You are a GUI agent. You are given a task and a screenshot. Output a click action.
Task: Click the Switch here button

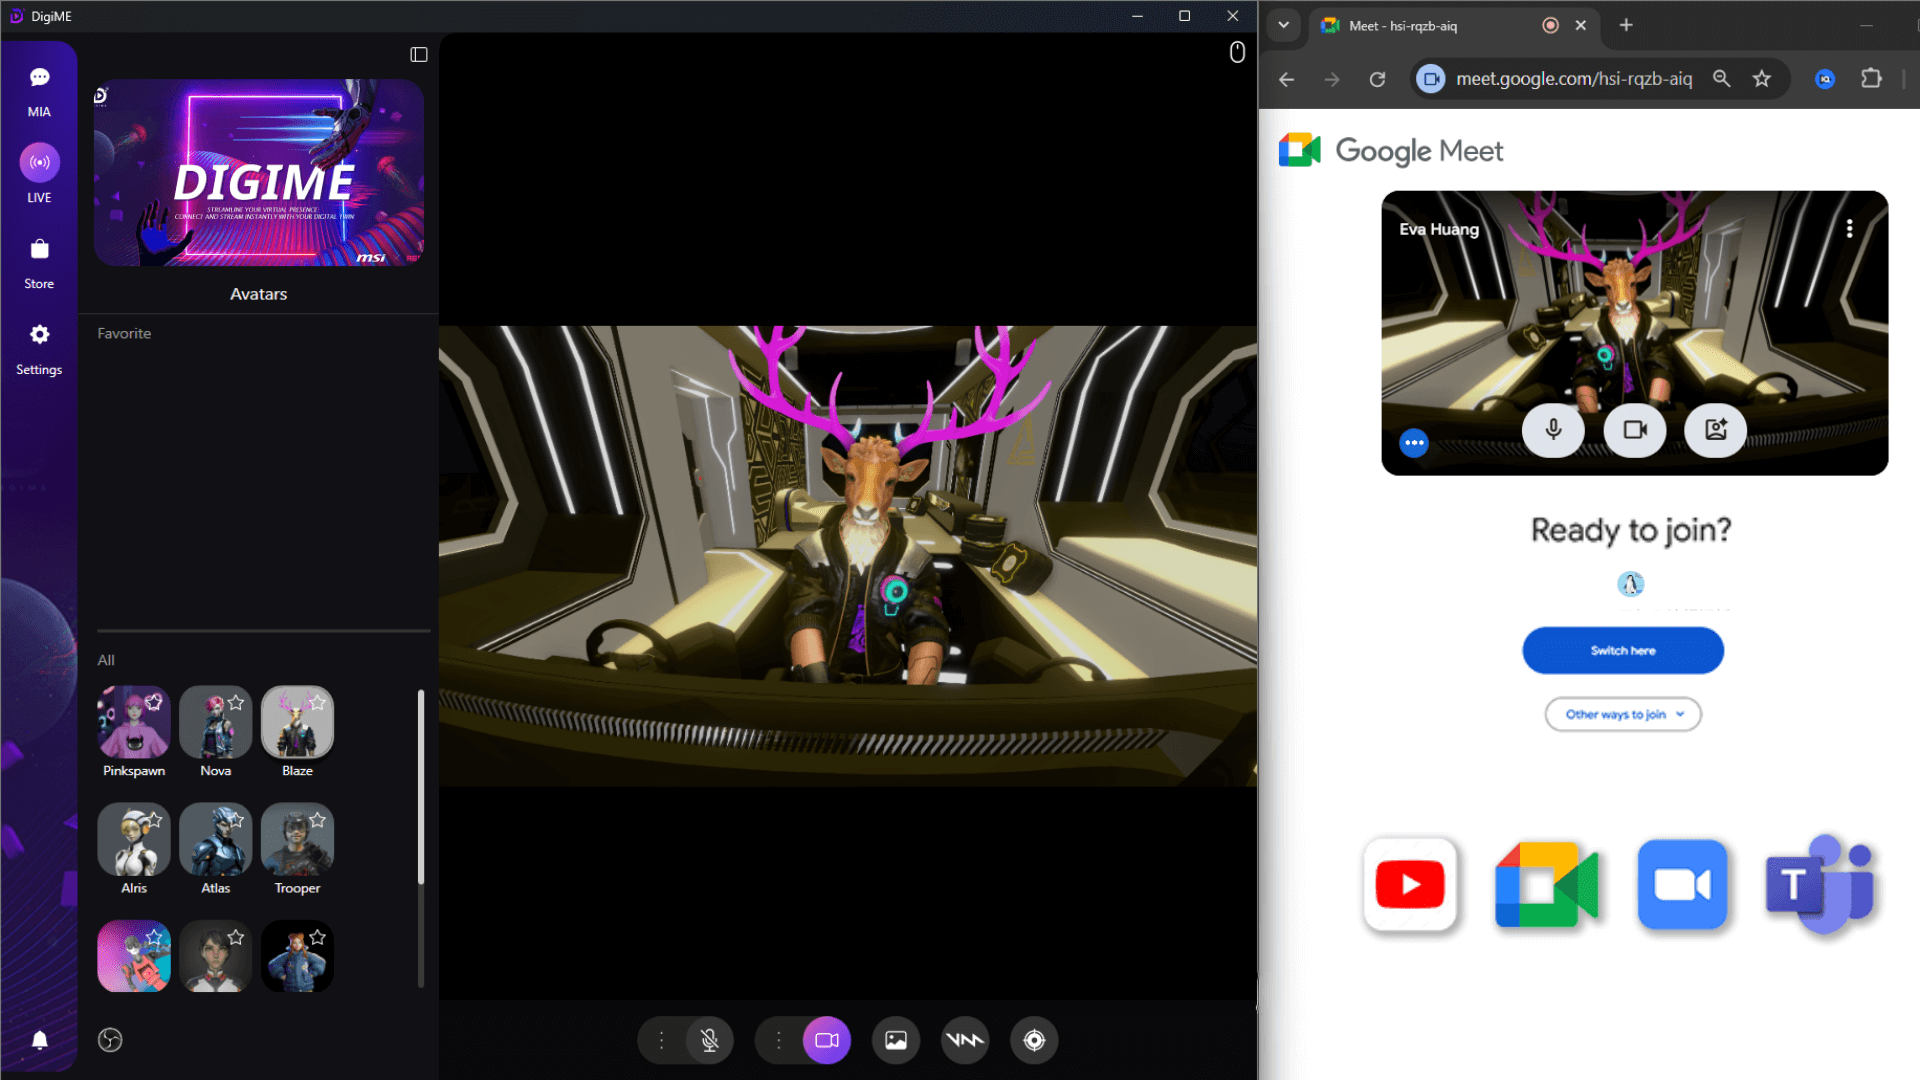point(1623,651)
